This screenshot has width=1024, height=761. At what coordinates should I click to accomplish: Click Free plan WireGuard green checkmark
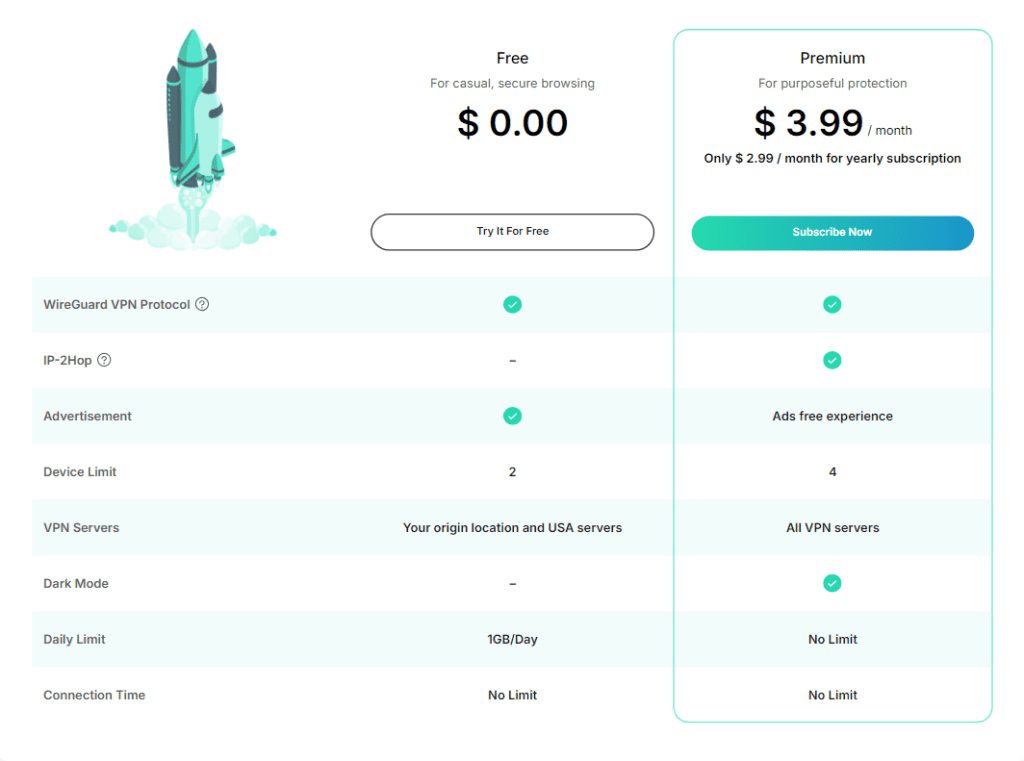[512, 304]
